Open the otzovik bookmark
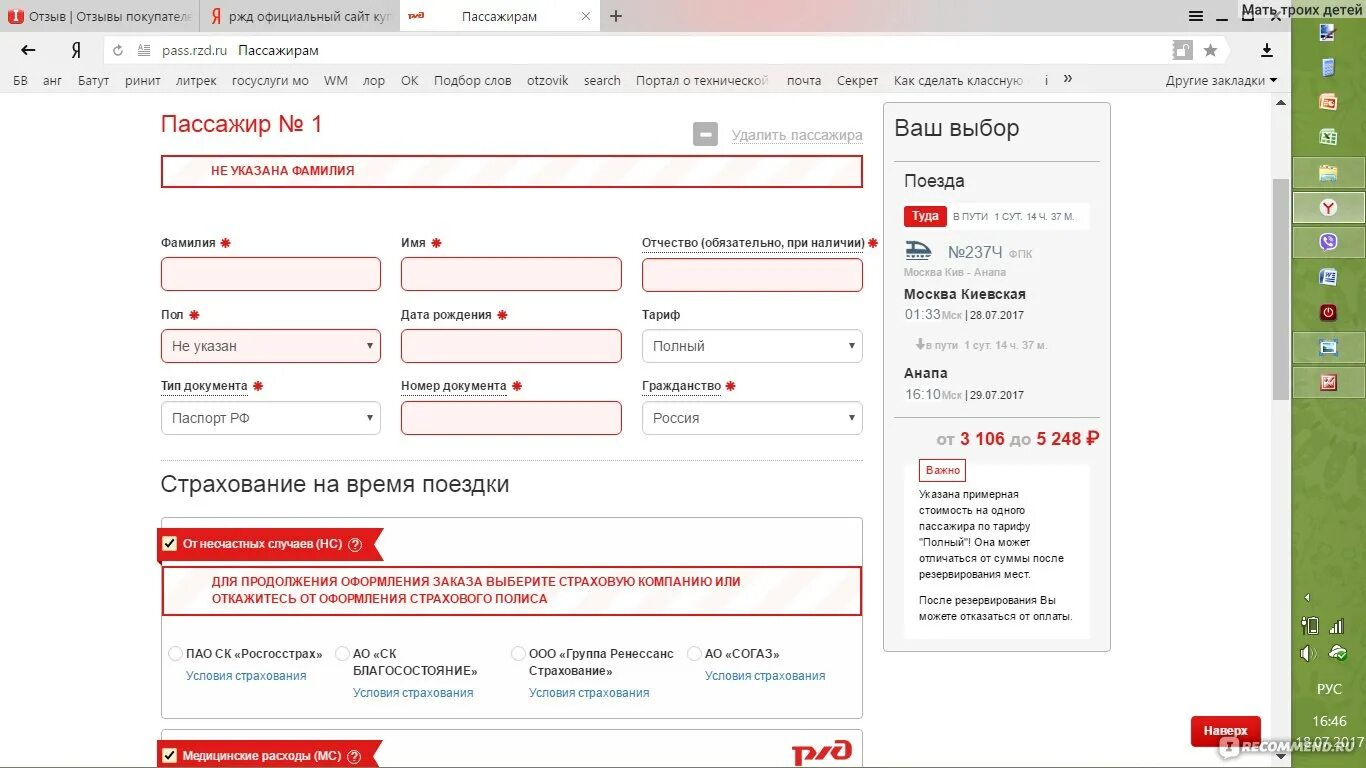Screen dimensions: 1366x768 pos(548,81)
